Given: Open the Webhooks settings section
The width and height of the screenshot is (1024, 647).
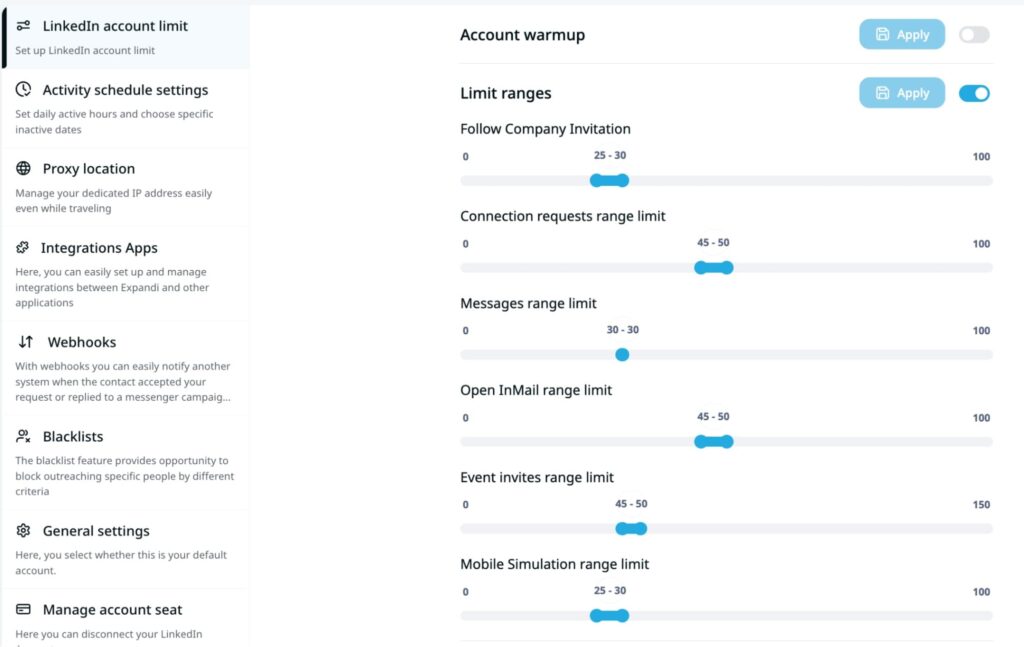Looking at the screenshot, I should coord(82,342).
